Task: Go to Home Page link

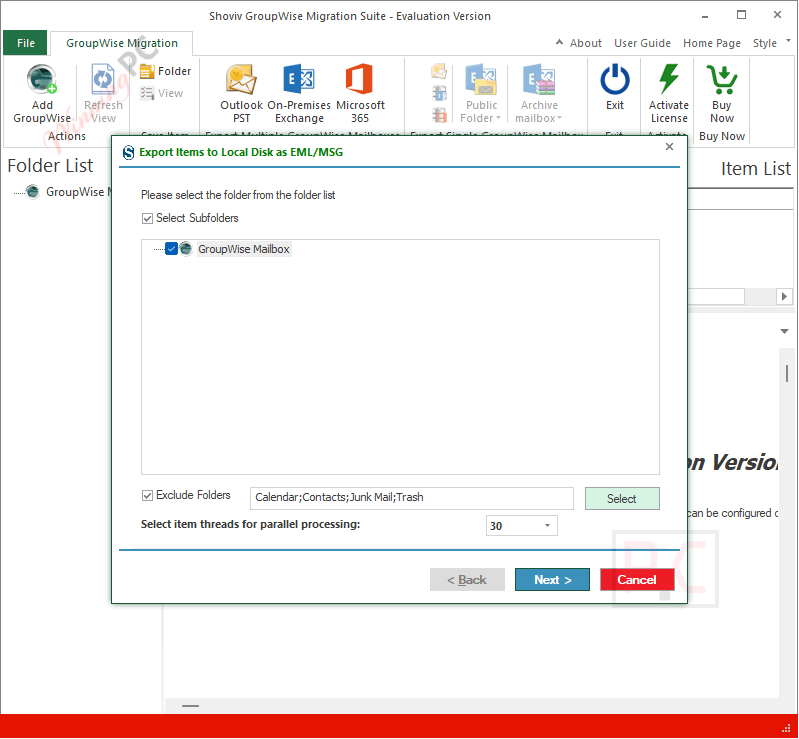Action: [711, 43]
